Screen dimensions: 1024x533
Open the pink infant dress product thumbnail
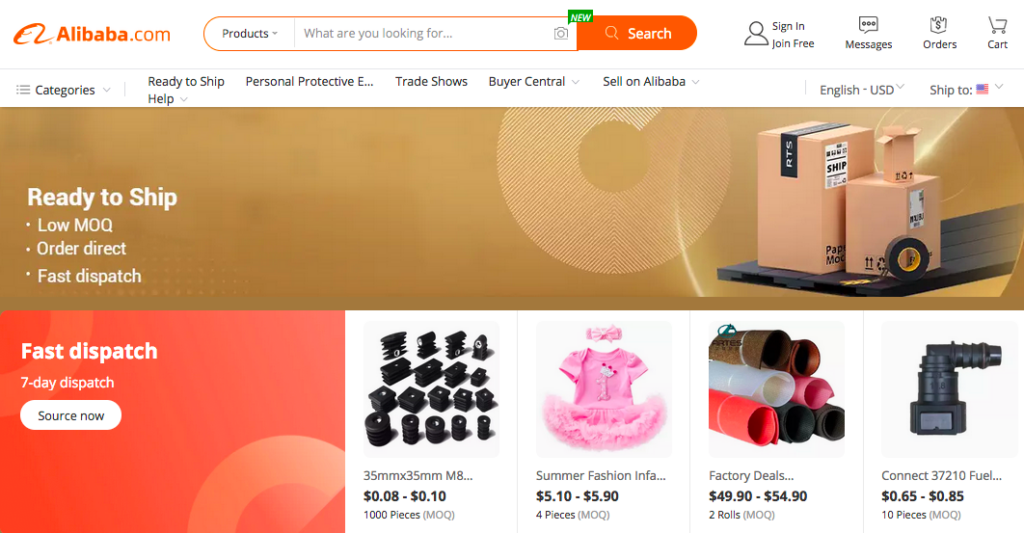(x=603, y=389)
